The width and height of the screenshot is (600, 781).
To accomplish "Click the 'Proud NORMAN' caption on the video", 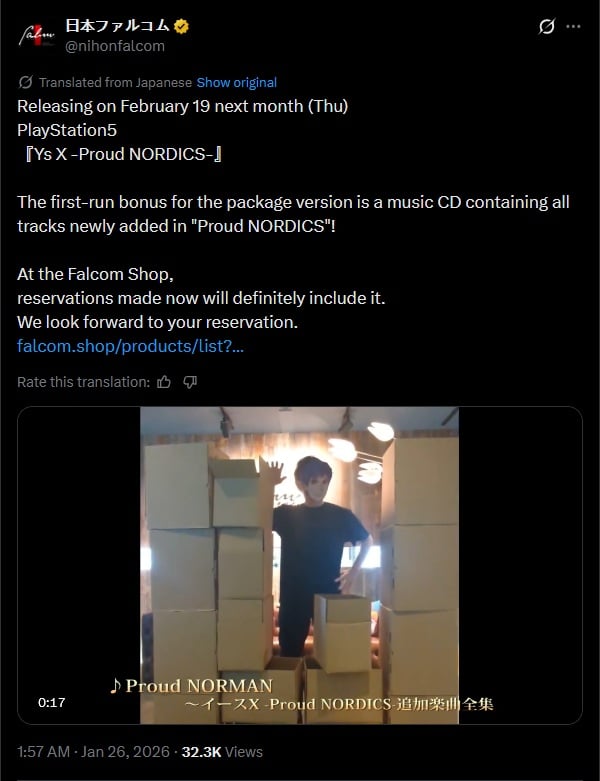I will pyautogui.click(x=191, y=686).
